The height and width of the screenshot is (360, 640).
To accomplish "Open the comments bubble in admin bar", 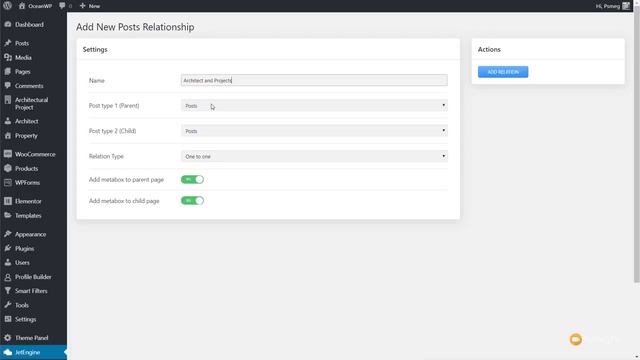I will pos(62,6).
